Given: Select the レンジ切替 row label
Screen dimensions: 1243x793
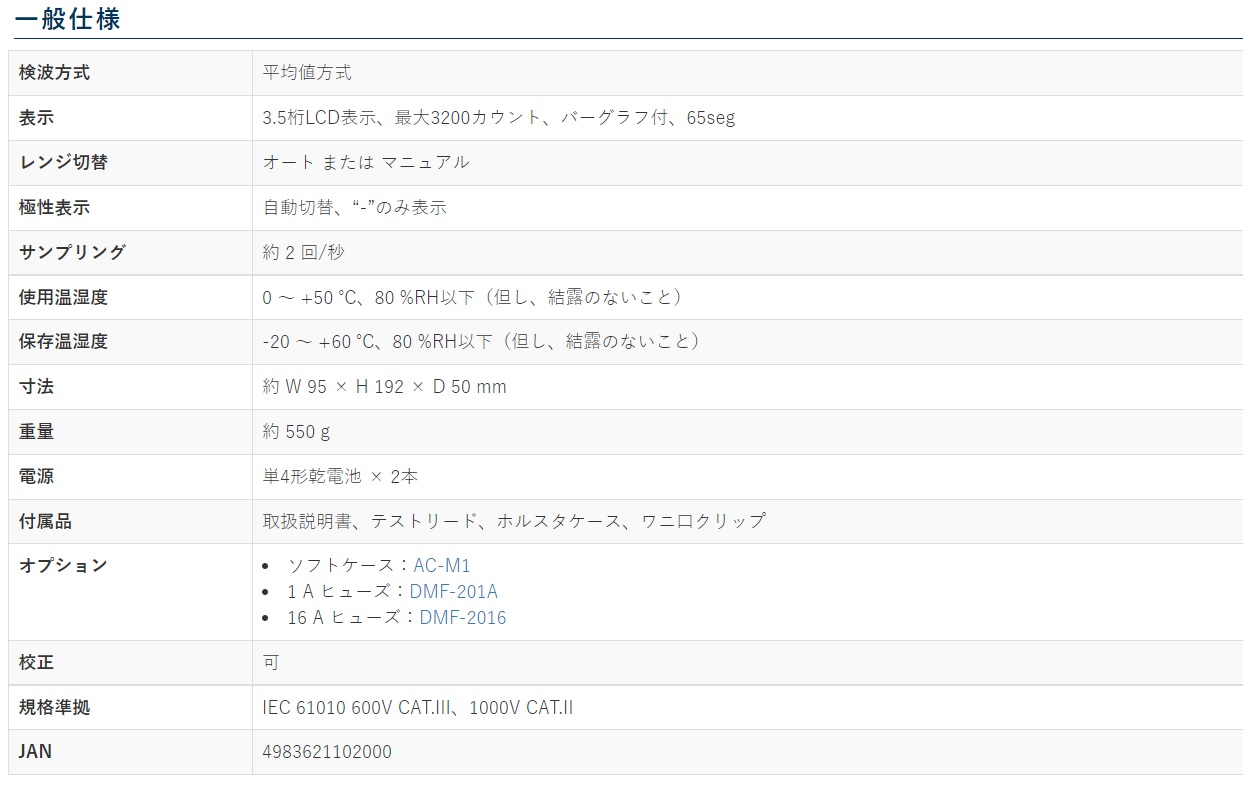Looking at the screenshot, I should pos(63,162).
